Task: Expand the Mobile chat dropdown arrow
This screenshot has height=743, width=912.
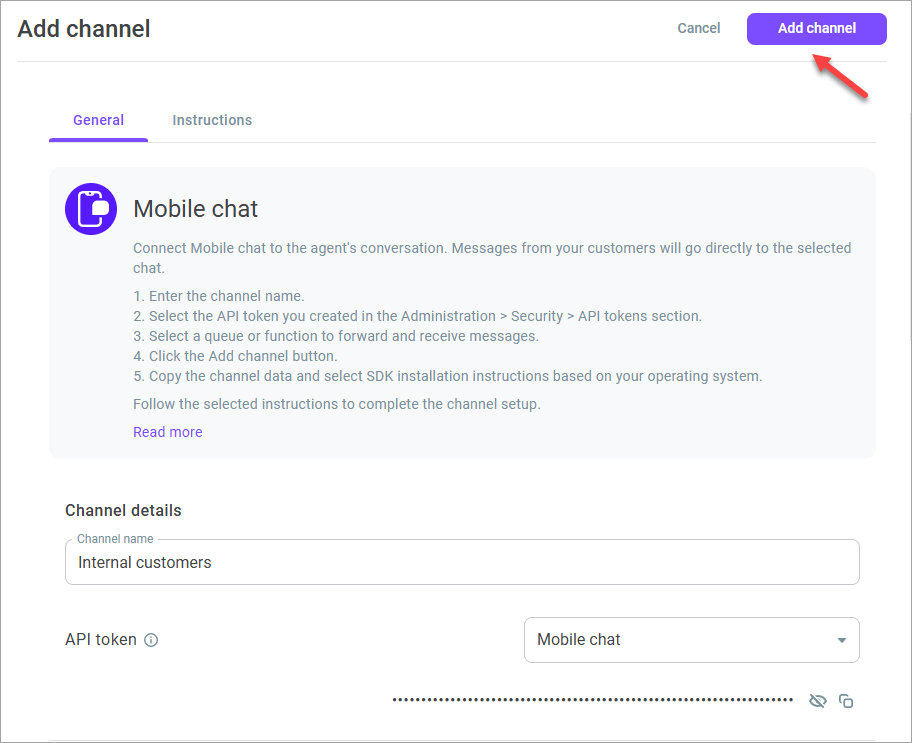Action: pos(841,640)
